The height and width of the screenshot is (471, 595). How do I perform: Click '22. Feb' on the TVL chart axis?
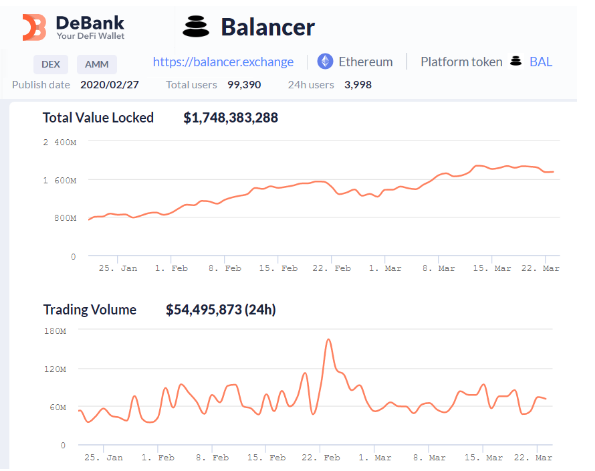coord(332,268)
